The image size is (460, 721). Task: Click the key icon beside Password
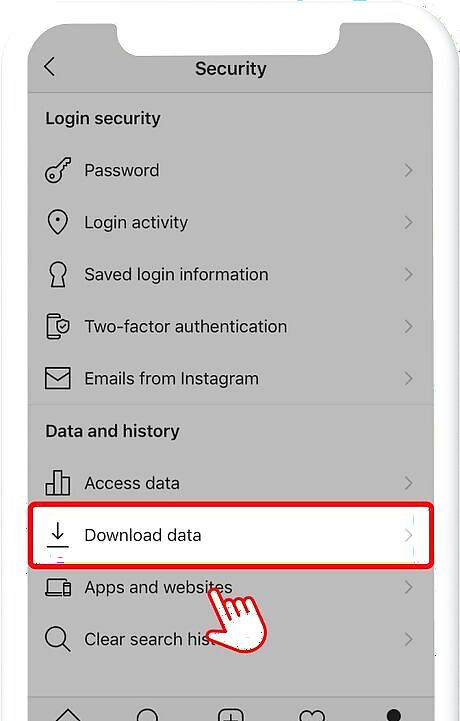point(58,170)
